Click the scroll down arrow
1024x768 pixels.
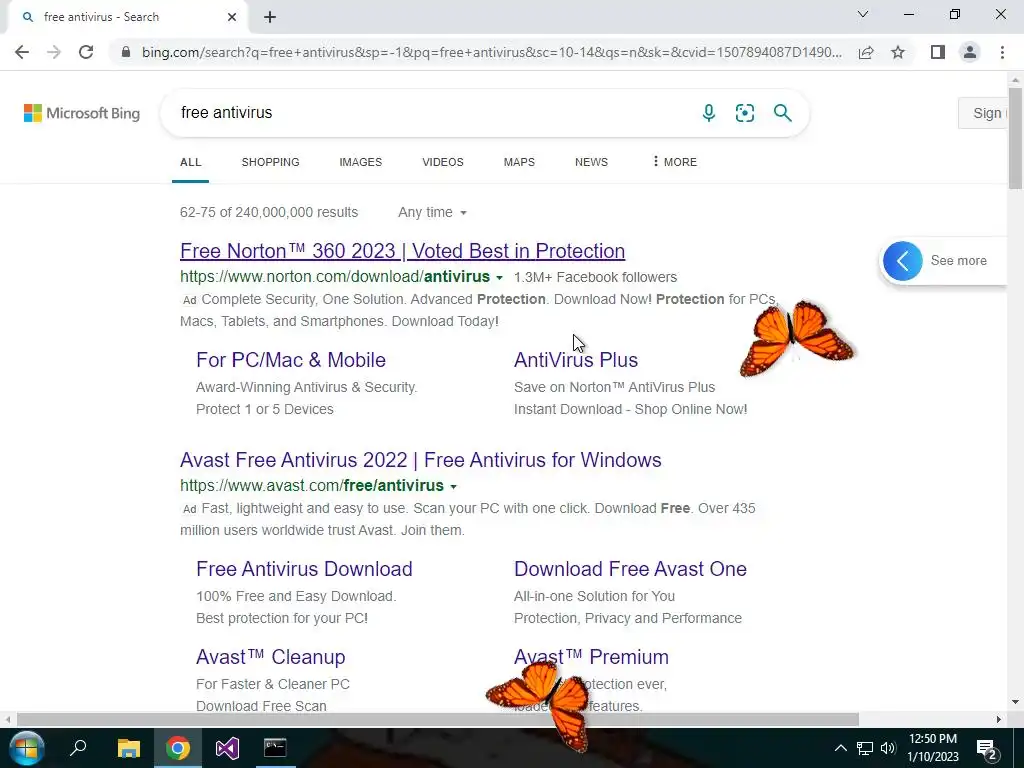pyautogui.click(x=1015, y=703)
